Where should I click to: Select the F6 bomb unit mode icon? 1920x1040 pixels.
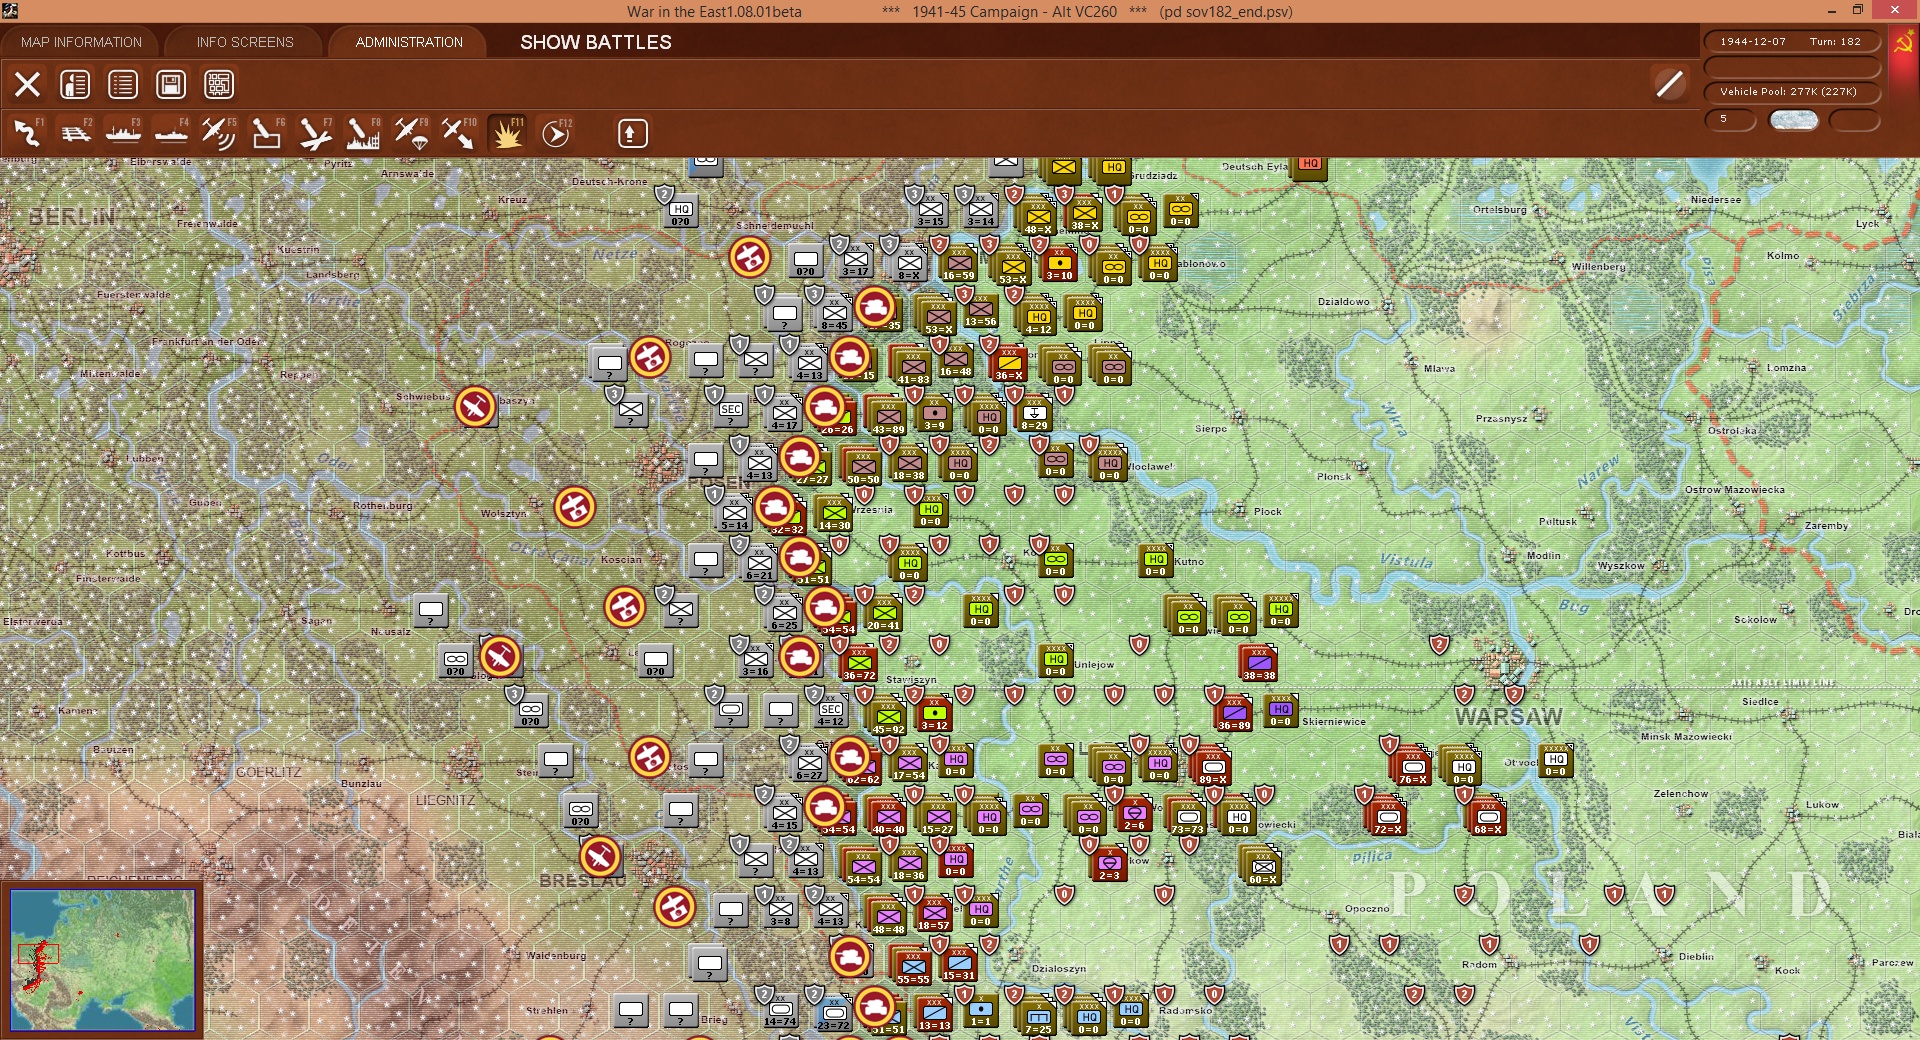(x=267, y=133)
